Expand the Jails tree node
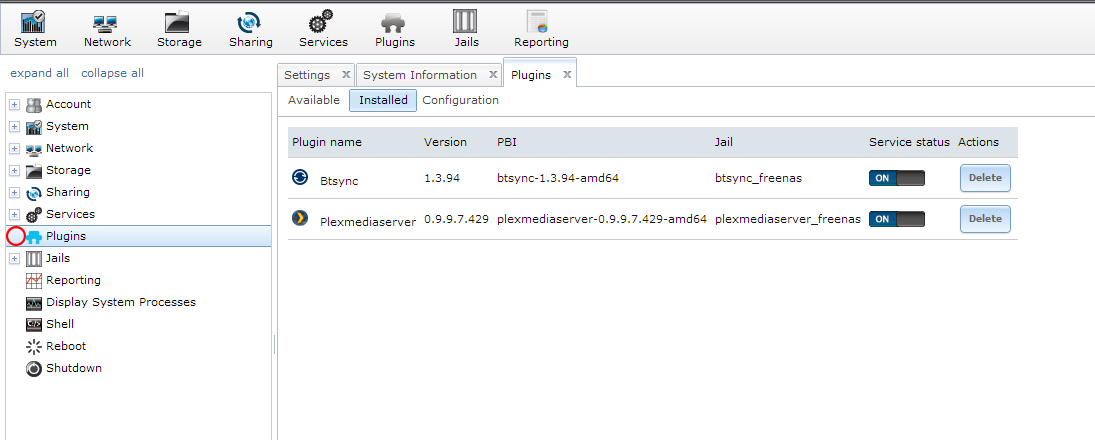The image size is (1095, 440). 15,259
